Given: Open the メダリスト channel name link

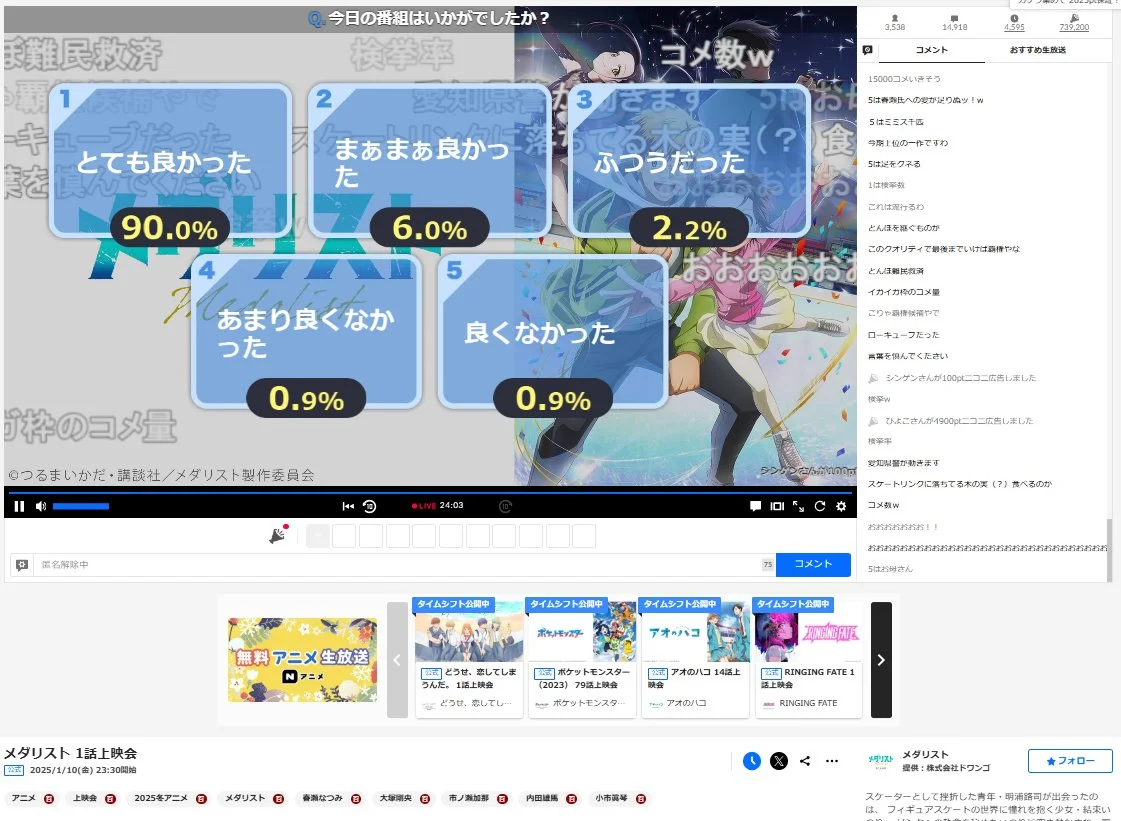Looking at the screenshot, I should [x=925, y=754].
